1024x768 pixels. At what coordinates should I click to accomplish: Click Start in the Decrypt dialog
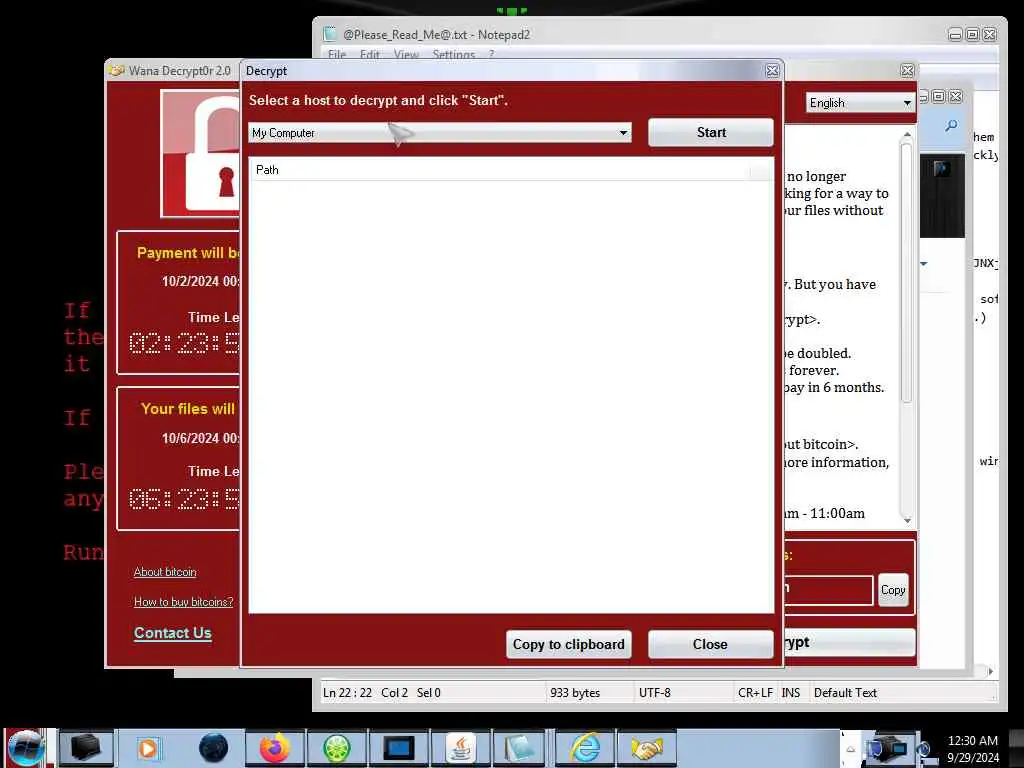711,133
